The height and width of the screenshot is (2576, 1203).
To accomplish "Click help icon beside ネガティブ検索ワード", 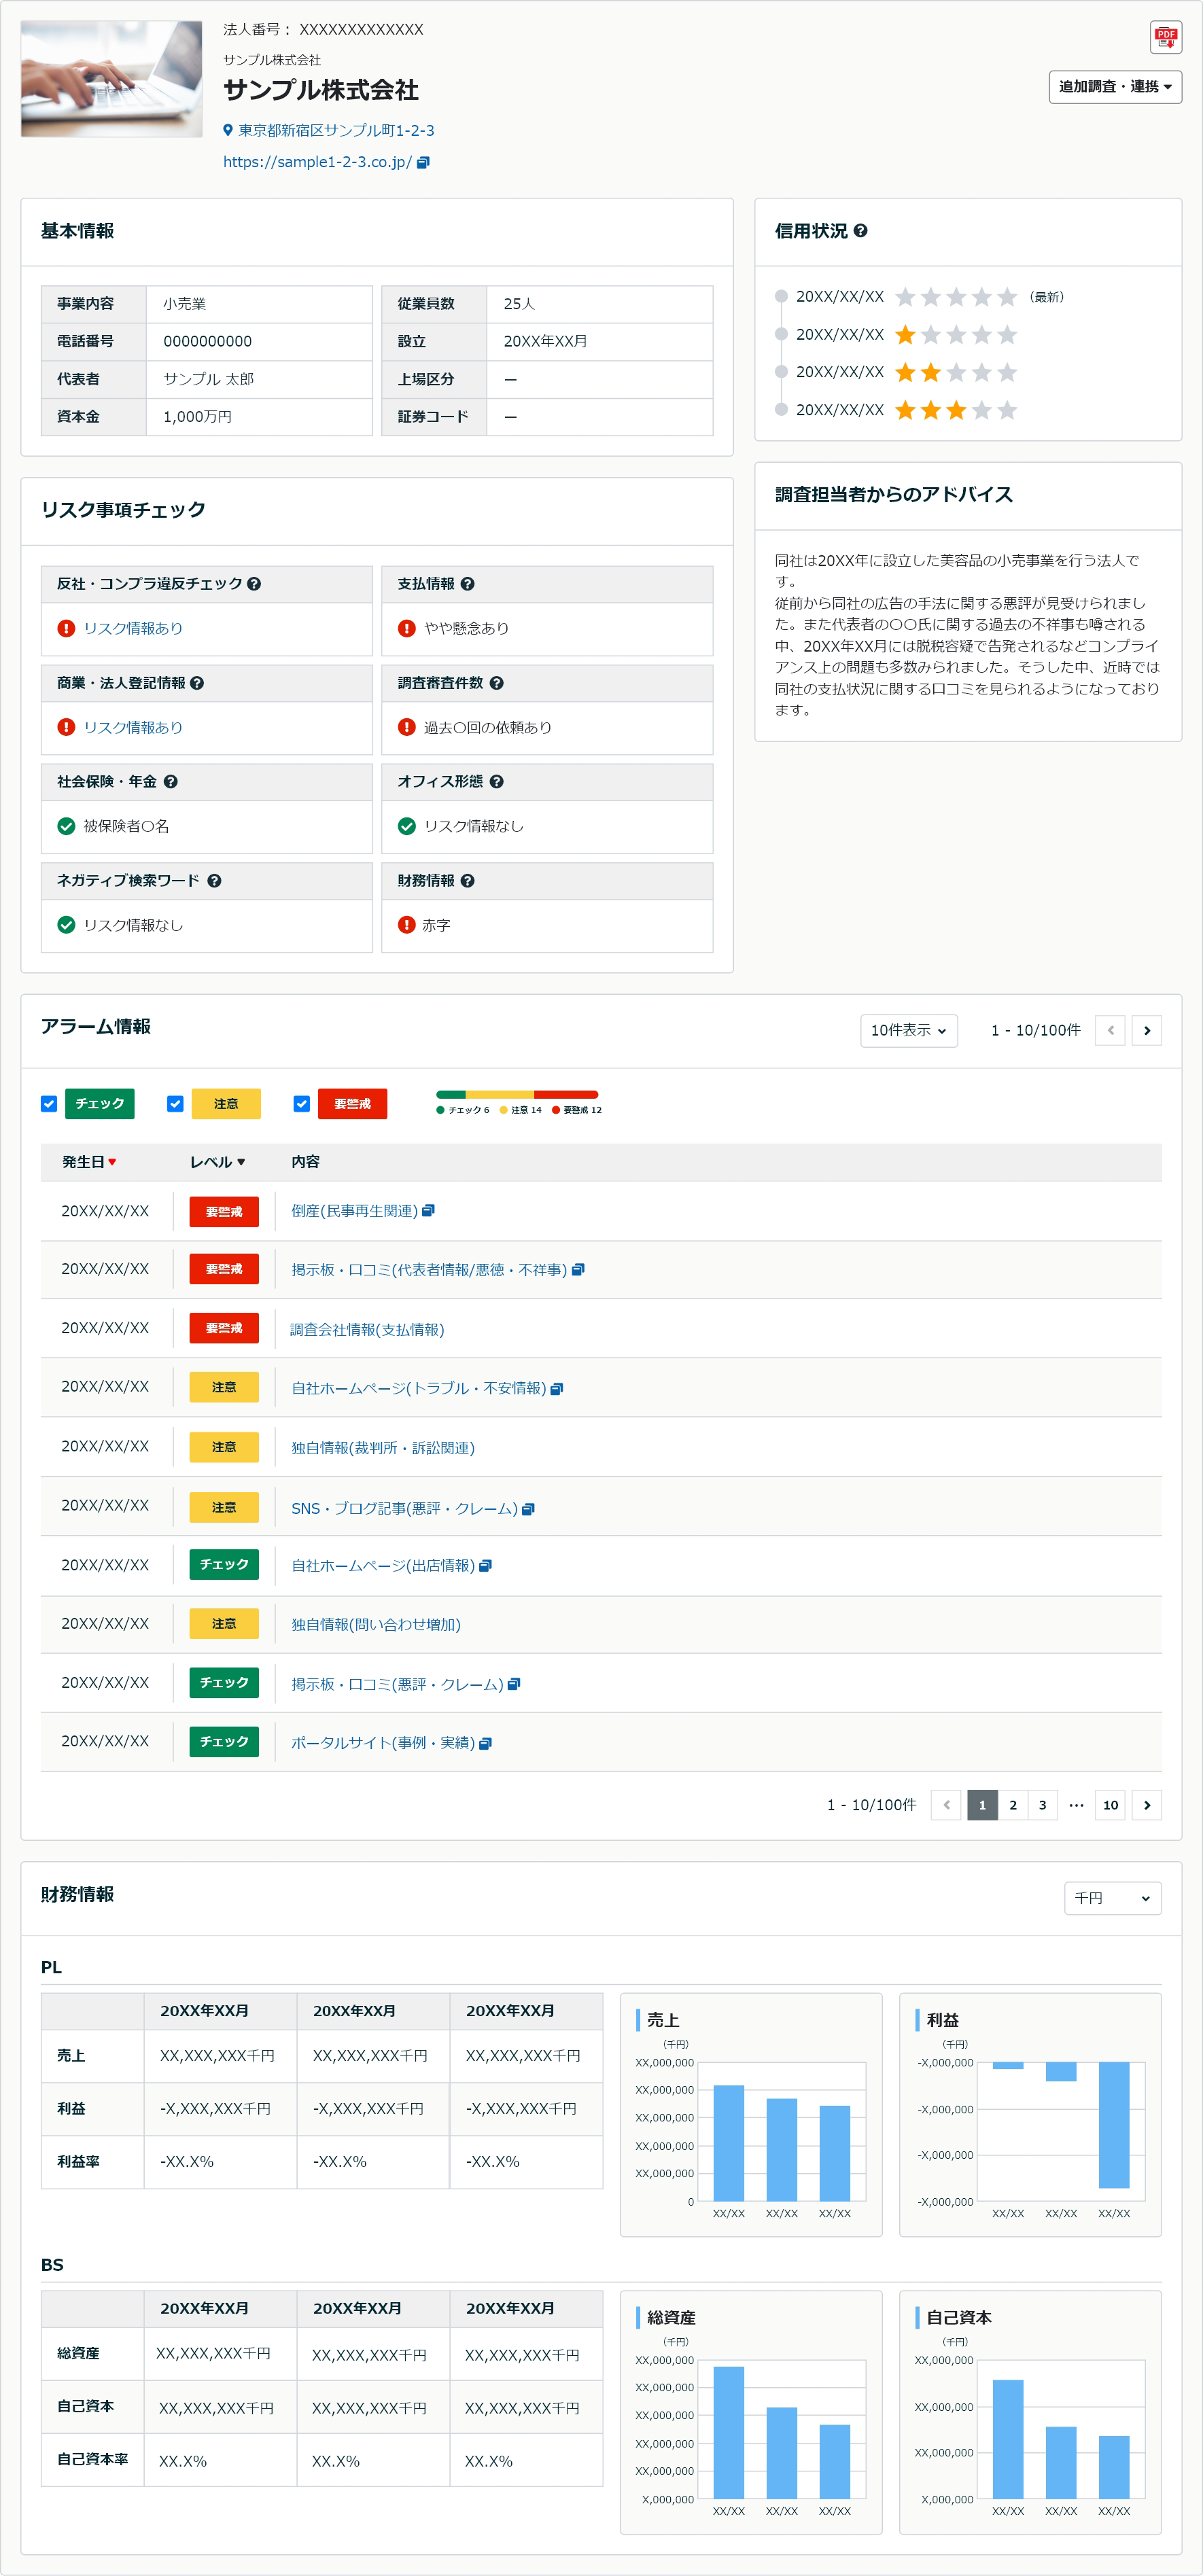I will (214, 881).
